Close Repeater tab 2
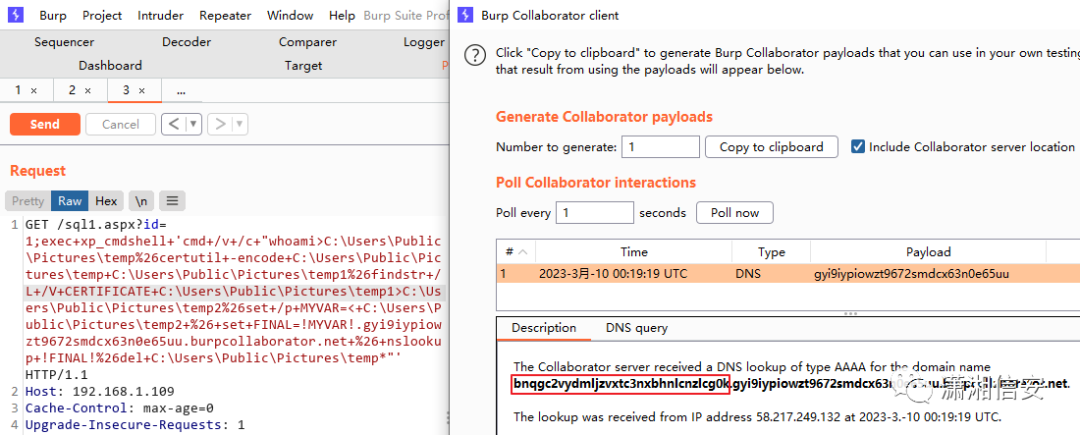Viewport: 1080px width, 435px height. (x=87, y=90)
